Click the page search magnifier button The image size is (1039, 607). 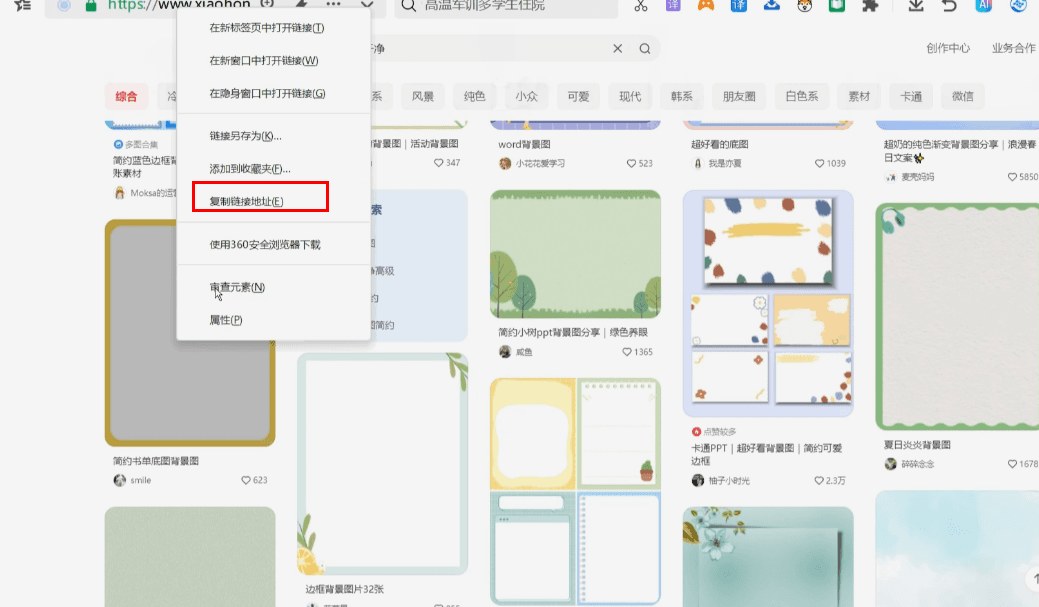tap(645, 48)
